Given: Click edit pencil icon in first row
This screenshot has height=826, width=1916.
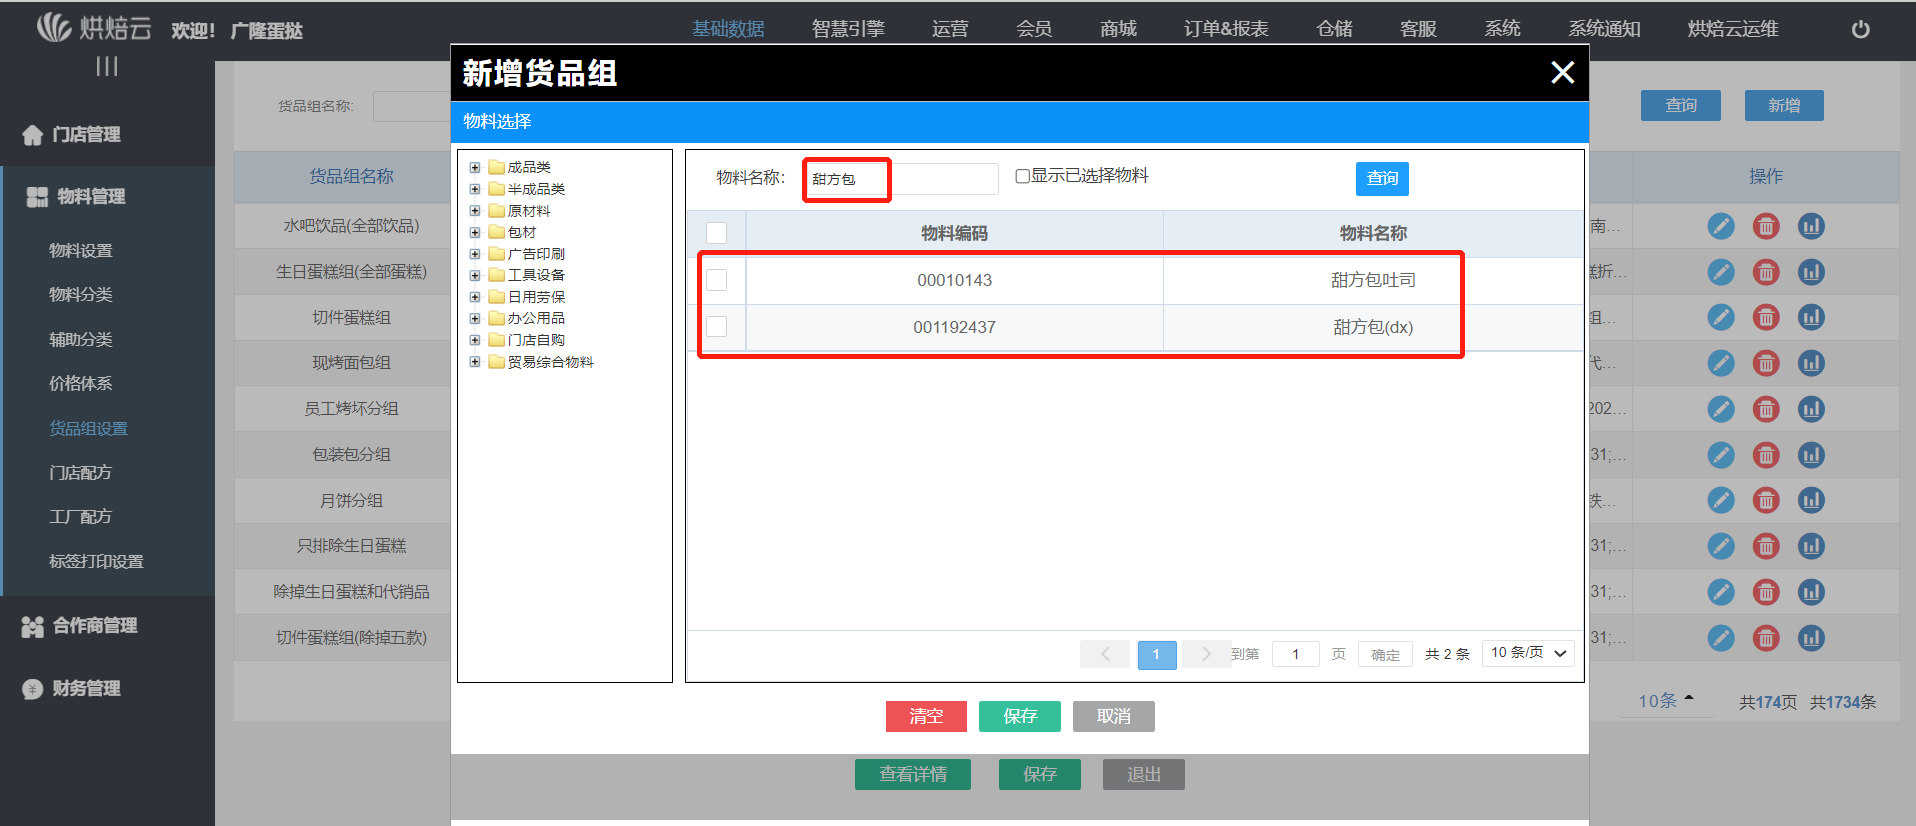Looking at the screenshot, I should [x=1720, y=226].
